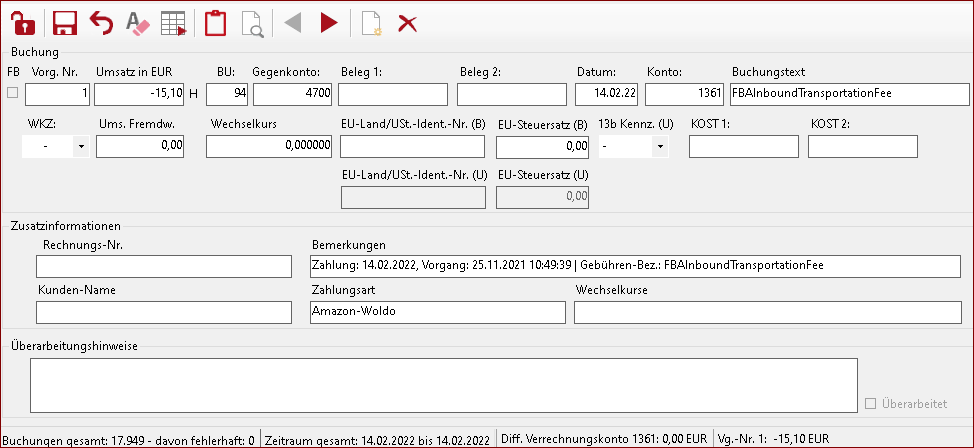
Task: Delete the booking with the red X icon
Action: 407,24
